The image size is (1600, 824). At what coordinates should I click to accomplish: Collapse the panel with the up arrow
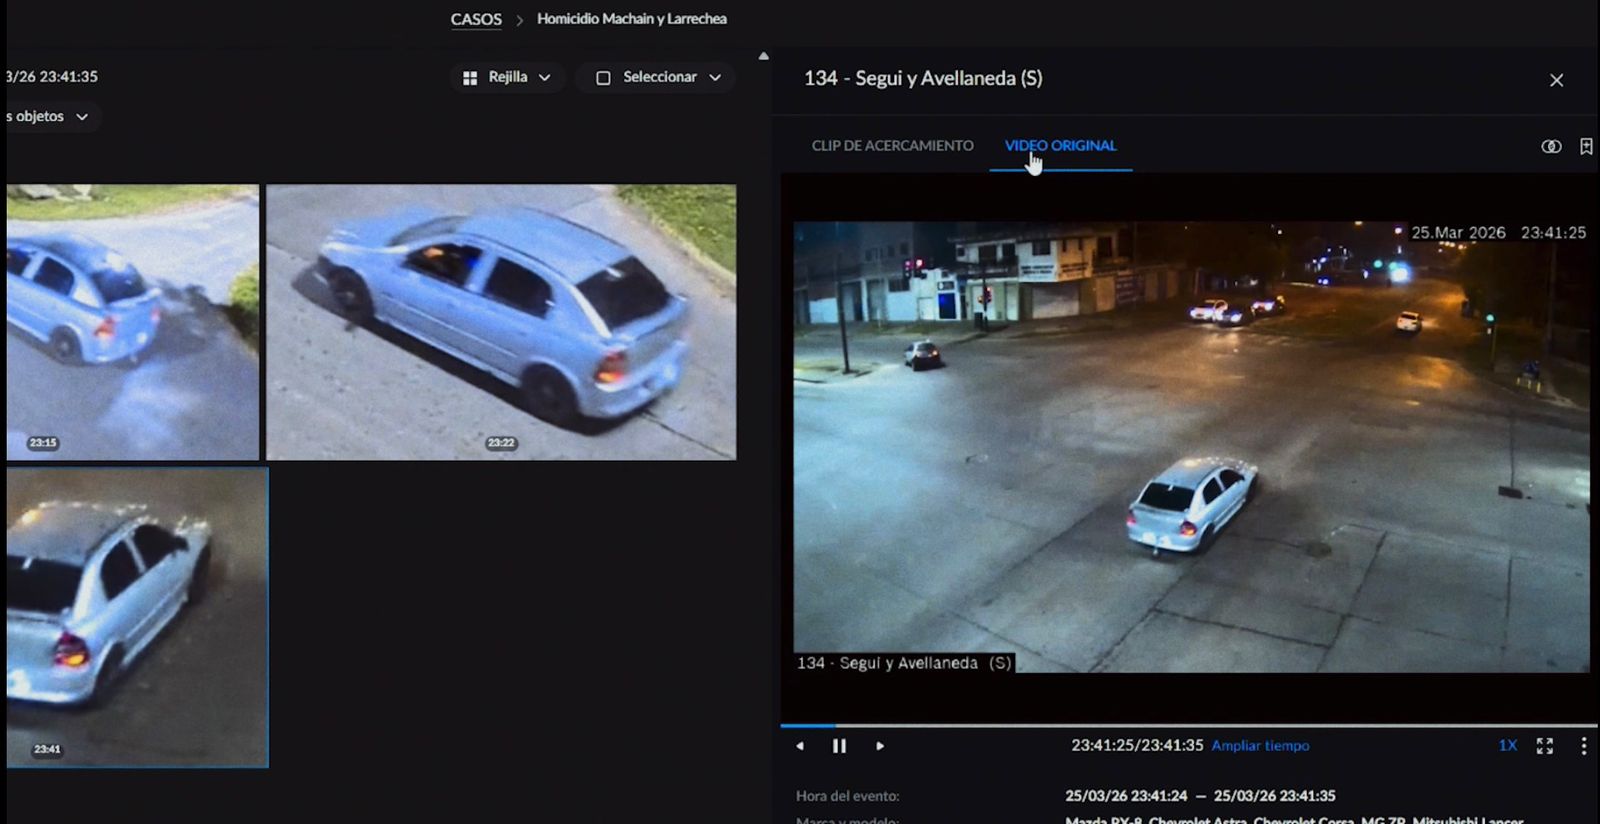point(764,56)
